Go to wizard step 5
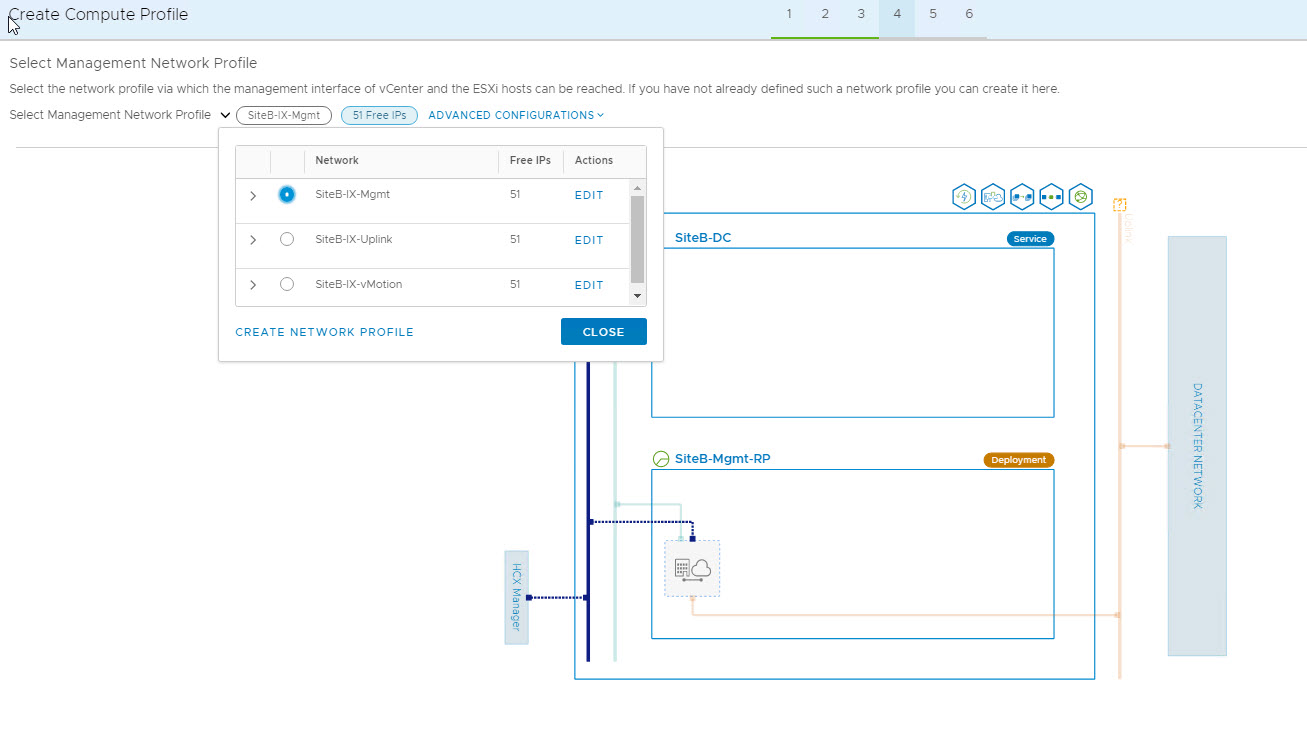 point(933,14)
